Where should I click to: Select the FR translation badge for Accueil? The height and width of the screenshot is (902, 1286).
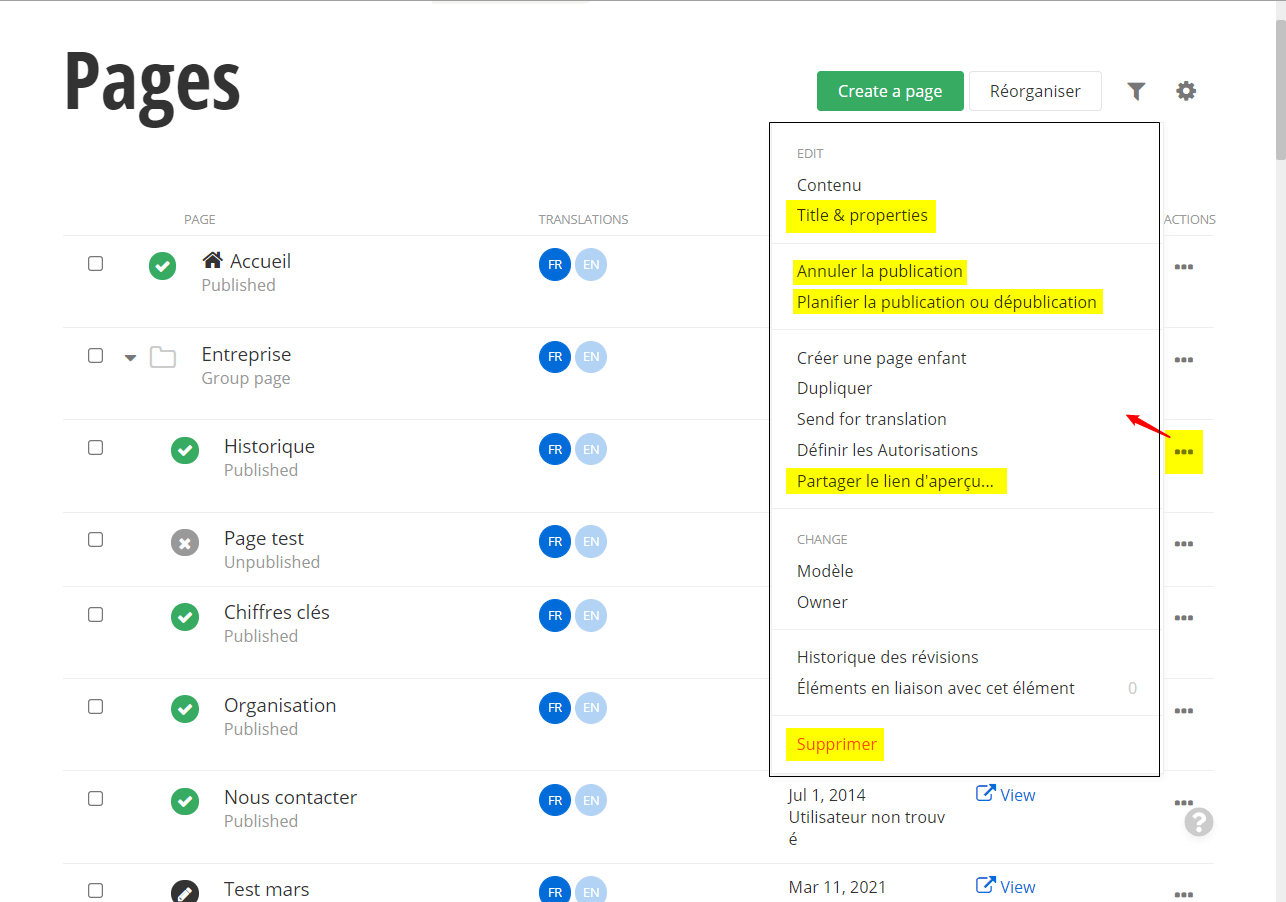[x=555, y=265]
